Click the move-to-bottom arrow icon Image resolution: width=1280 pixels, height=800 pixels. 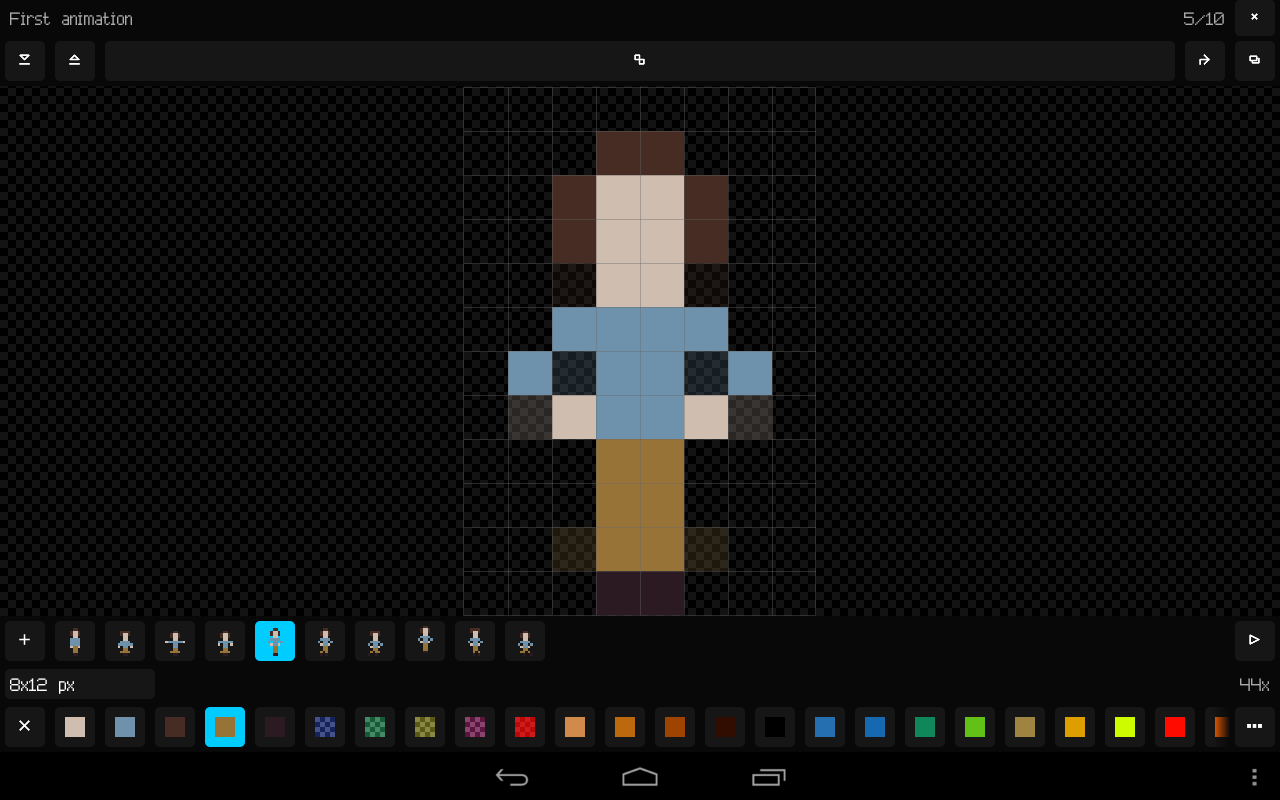point(25,60)
